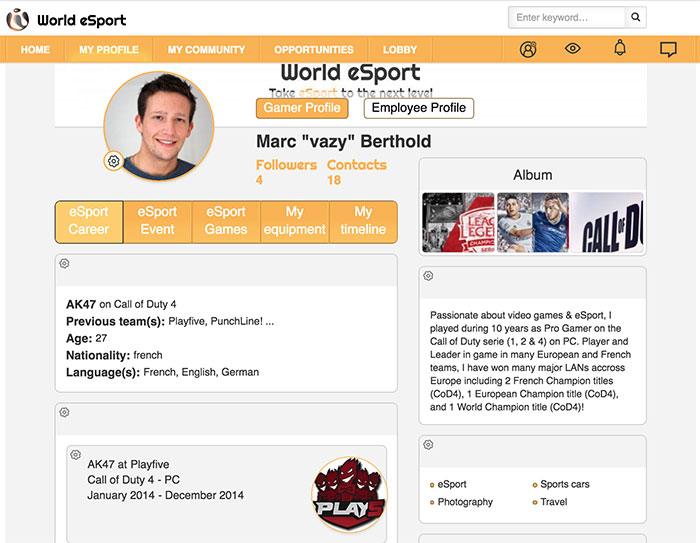
Task: Click gear icon above AK47 career summary
Action: (x=64, y=263)
